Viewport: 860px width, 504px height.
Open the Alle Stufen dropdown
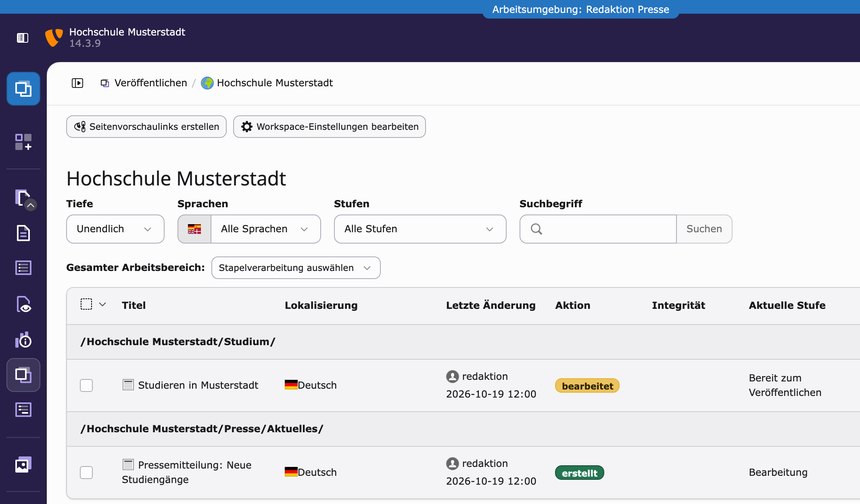[x=420, y=229]
